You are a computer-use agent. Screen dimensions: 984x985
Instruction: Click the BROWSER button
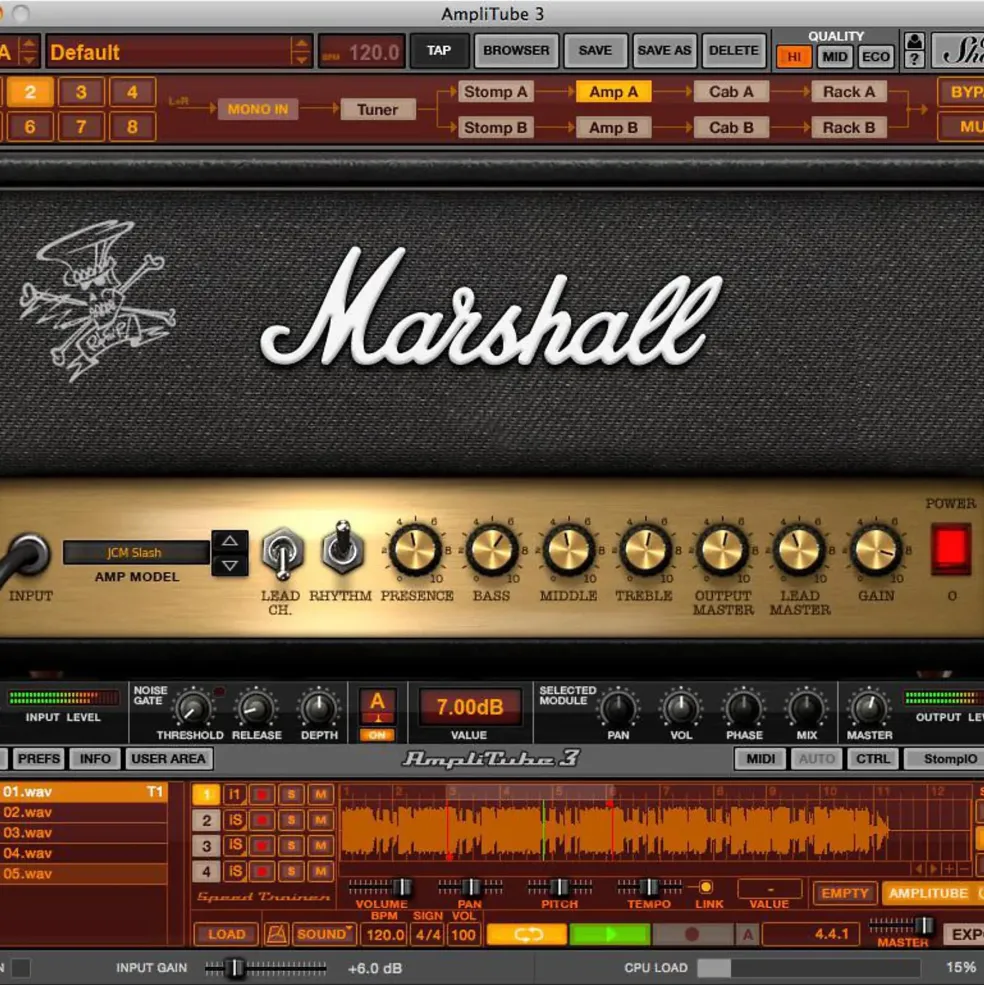(x=516, y=50)
